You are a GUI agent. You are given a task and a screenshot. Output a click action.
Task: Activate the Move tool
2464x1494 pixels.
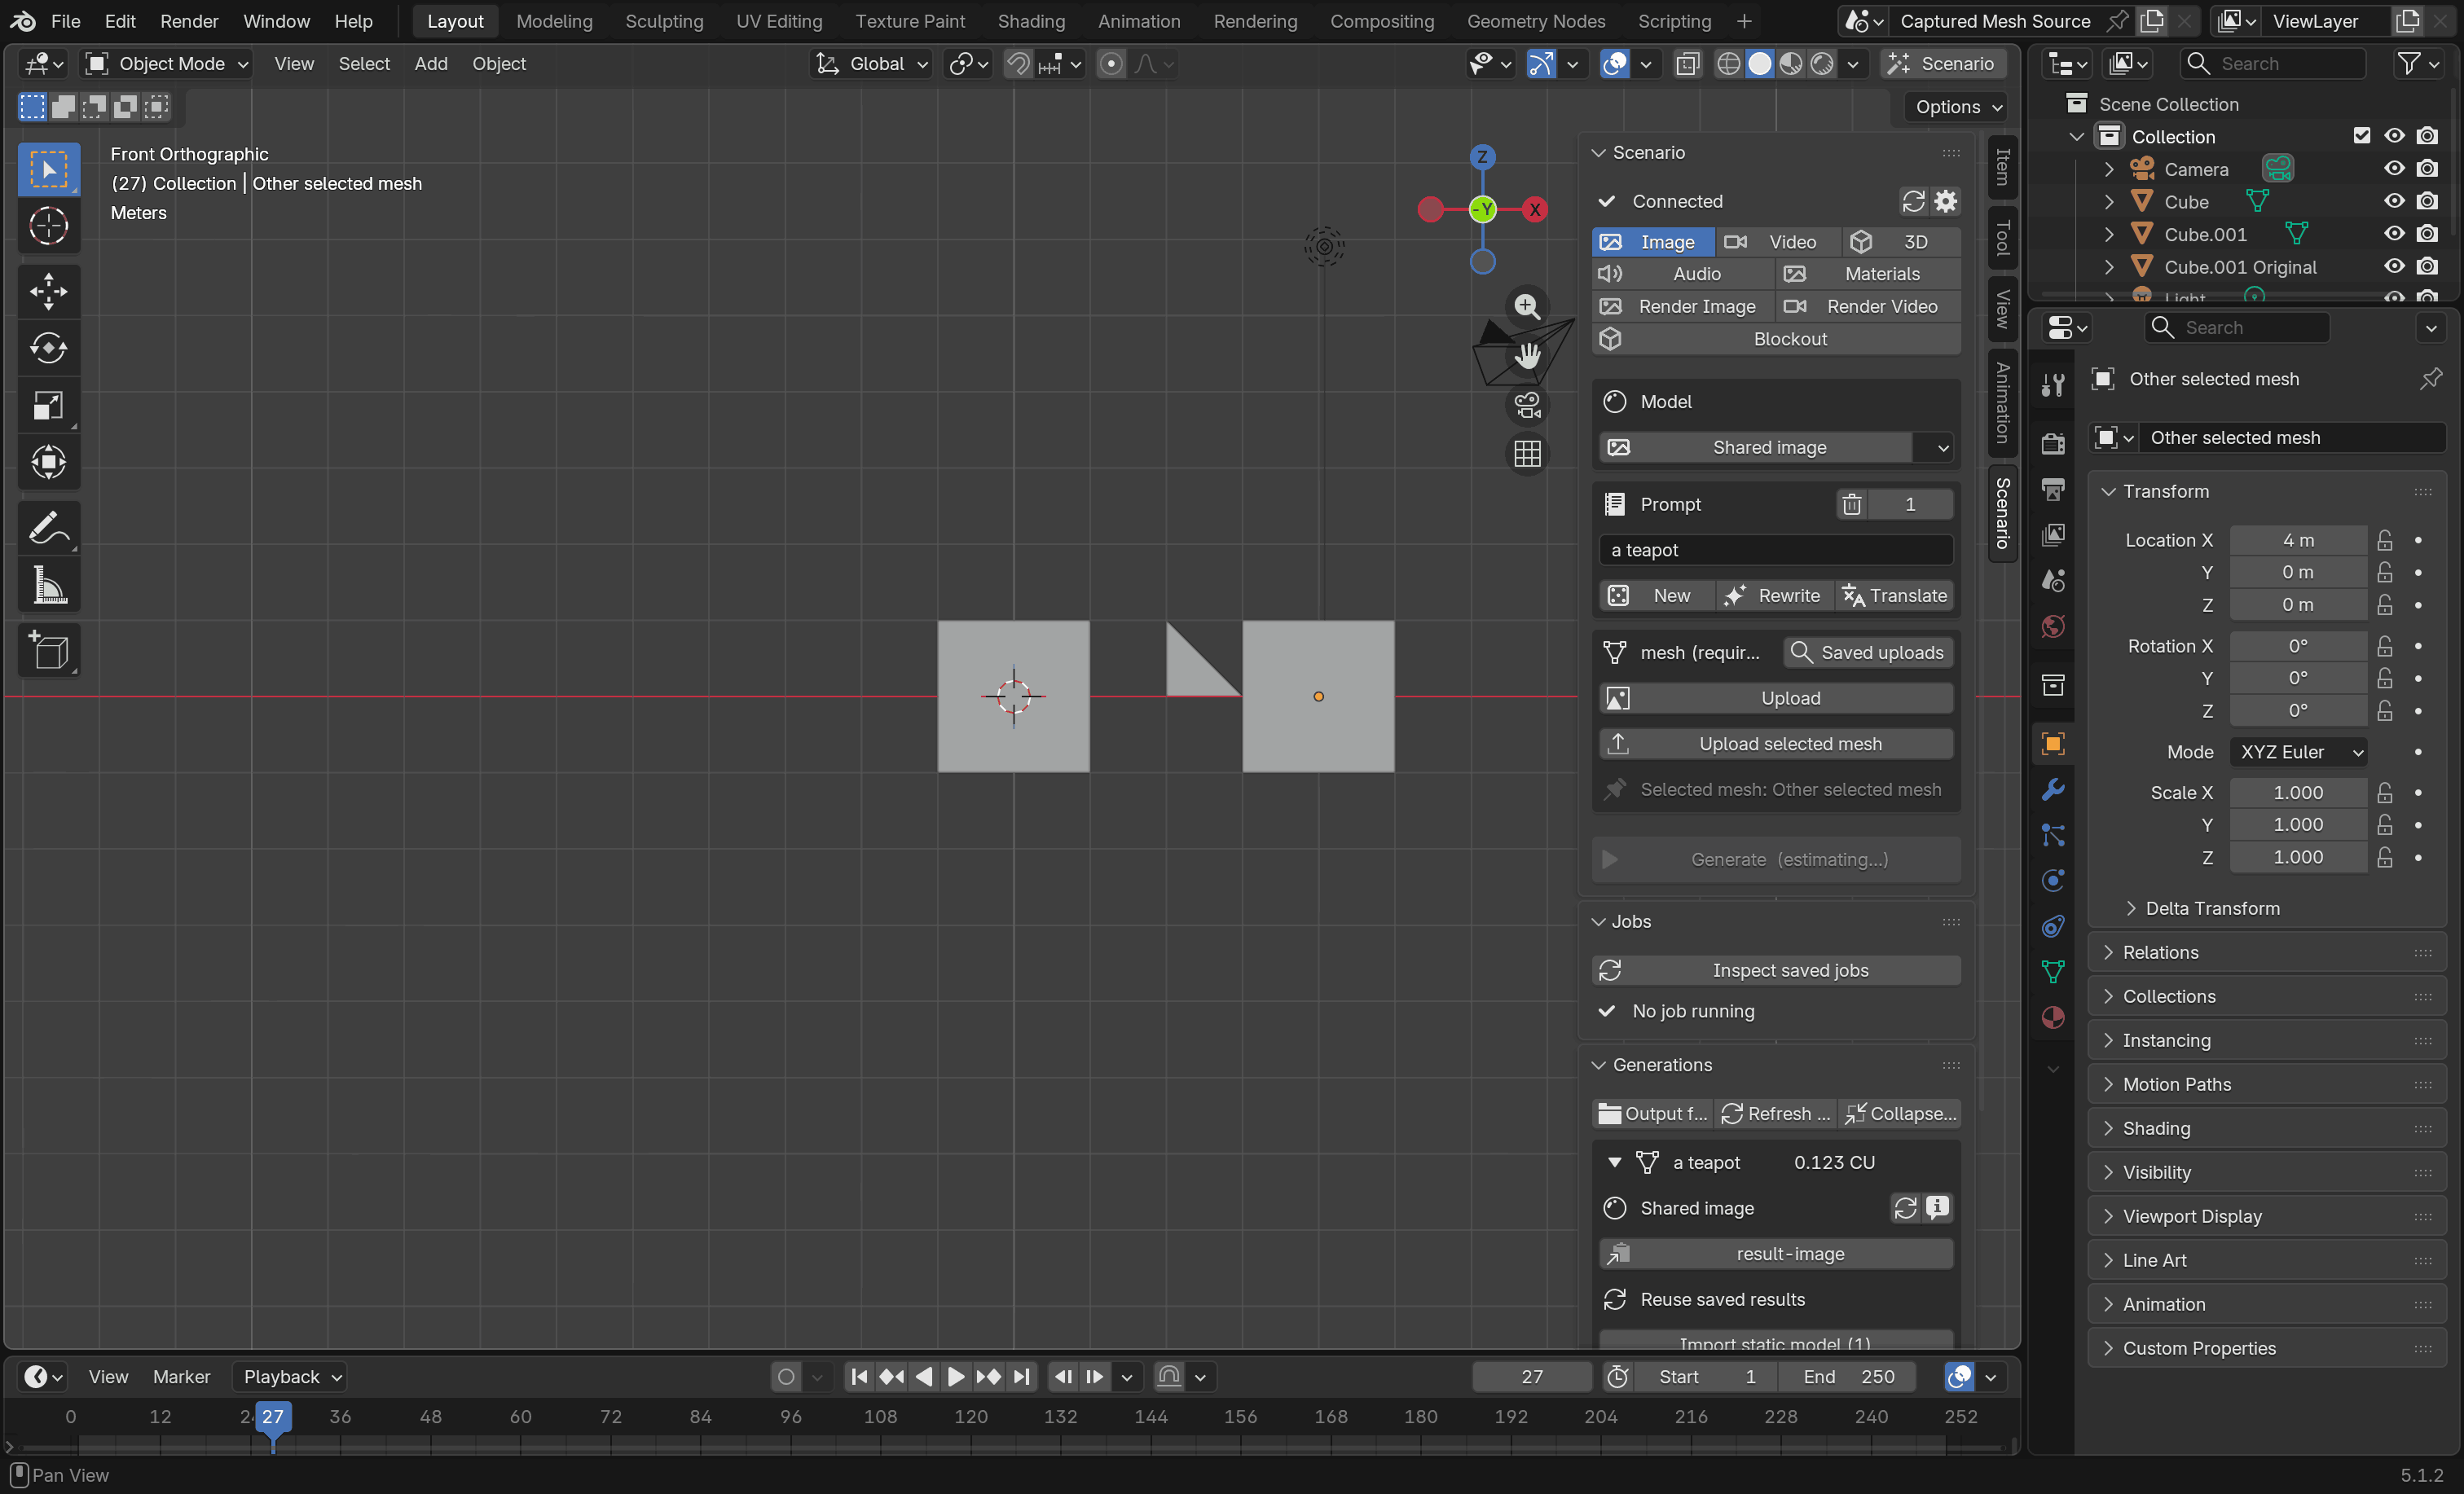tap(48, 291)
